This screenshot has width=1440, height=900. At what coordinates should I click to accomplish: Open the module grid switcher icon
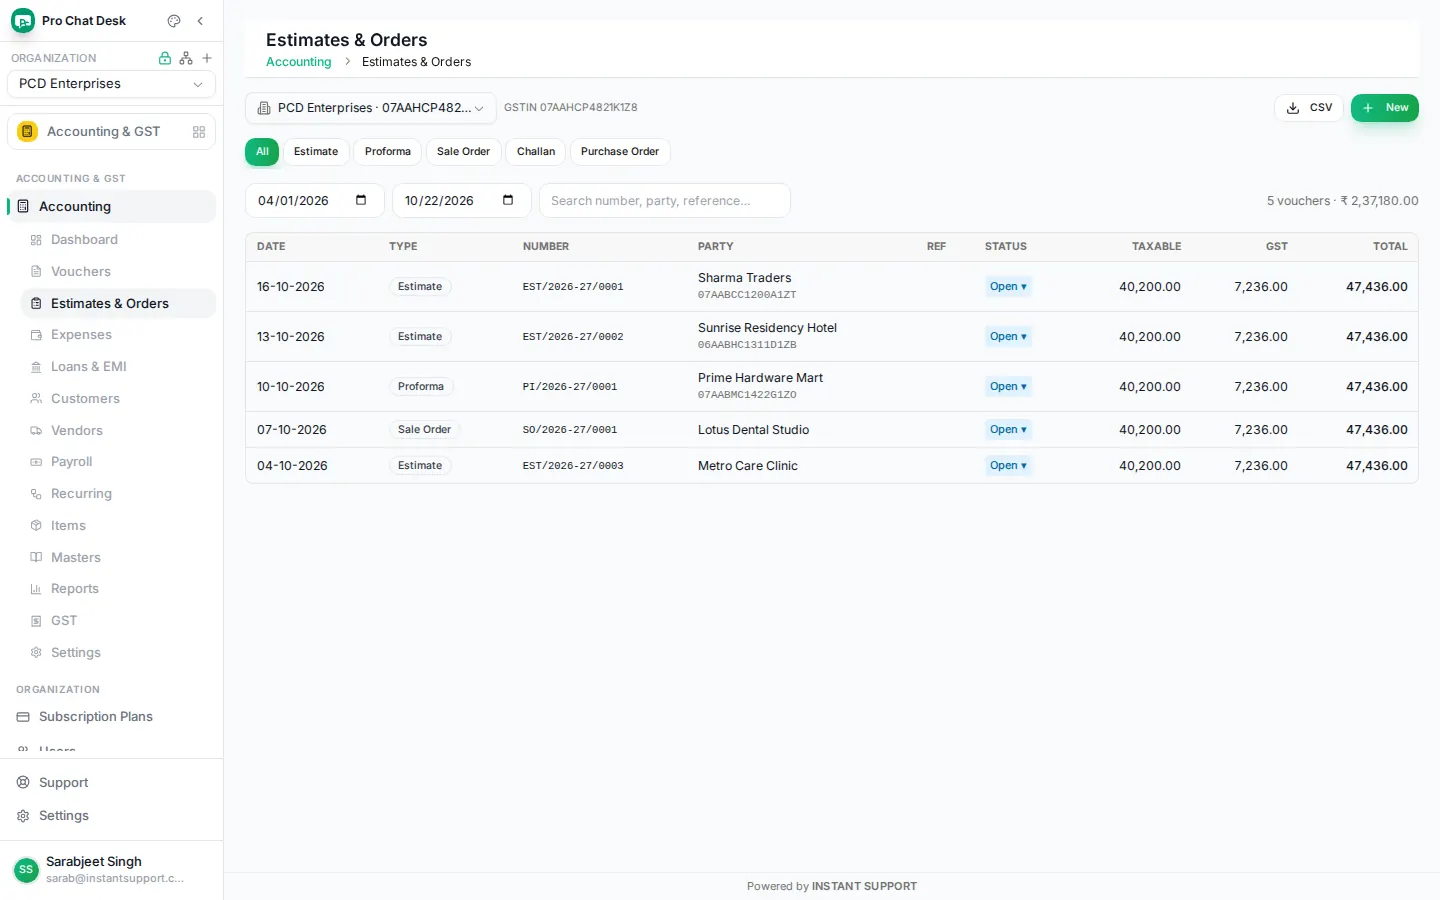tap(199, 132)
